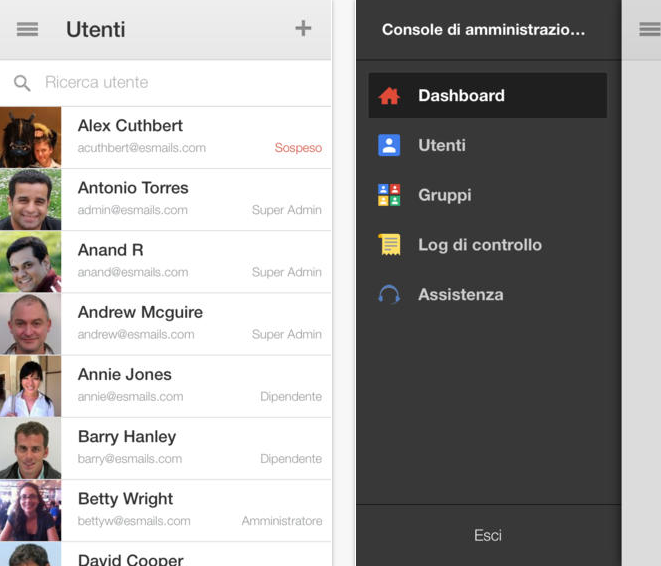This screenshot has height=566, width=661.
Task: Open Barry Hanley's profile photo
Action: pyautogui.click(x=30, y=448)
